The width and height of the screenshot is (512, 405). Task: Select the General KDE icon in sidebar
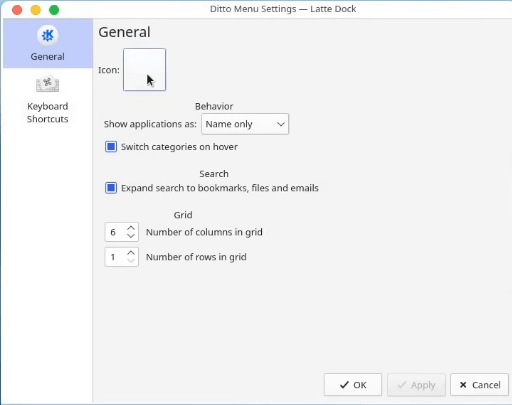point(48,35)
